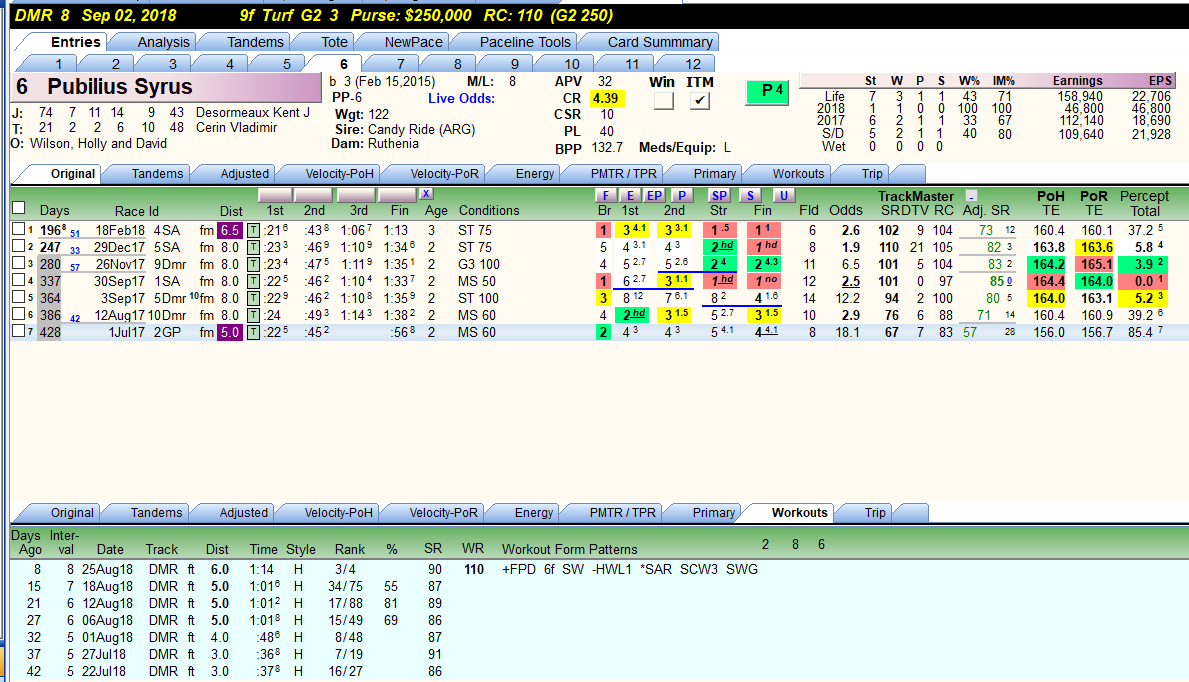The image size is (1189, 682).
Task: Click the F button above the Br column
Action: tap(605, 196)
